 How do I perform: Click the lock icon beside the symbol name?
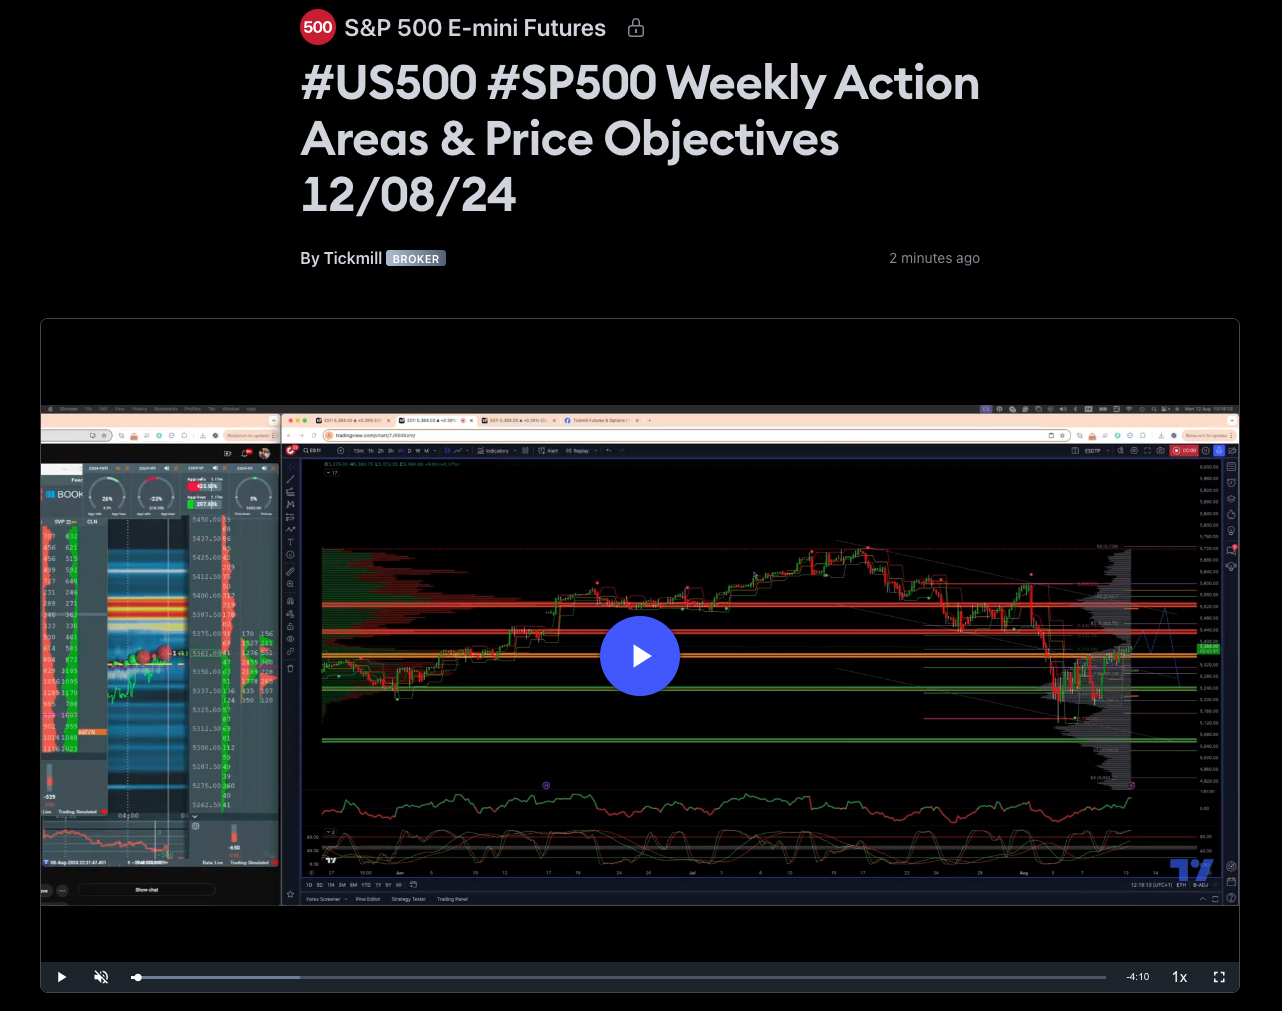(635, 28)
